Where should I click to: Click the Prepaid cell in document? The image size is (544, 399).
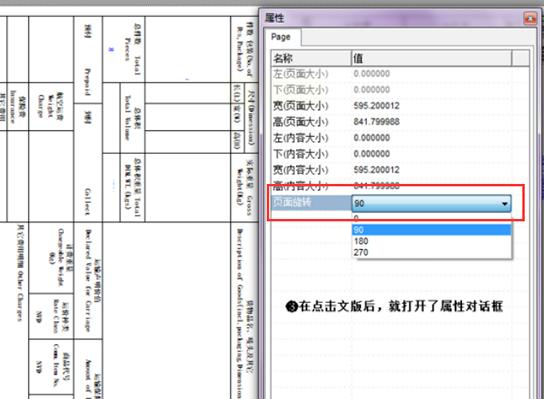(x=87, y=82)
